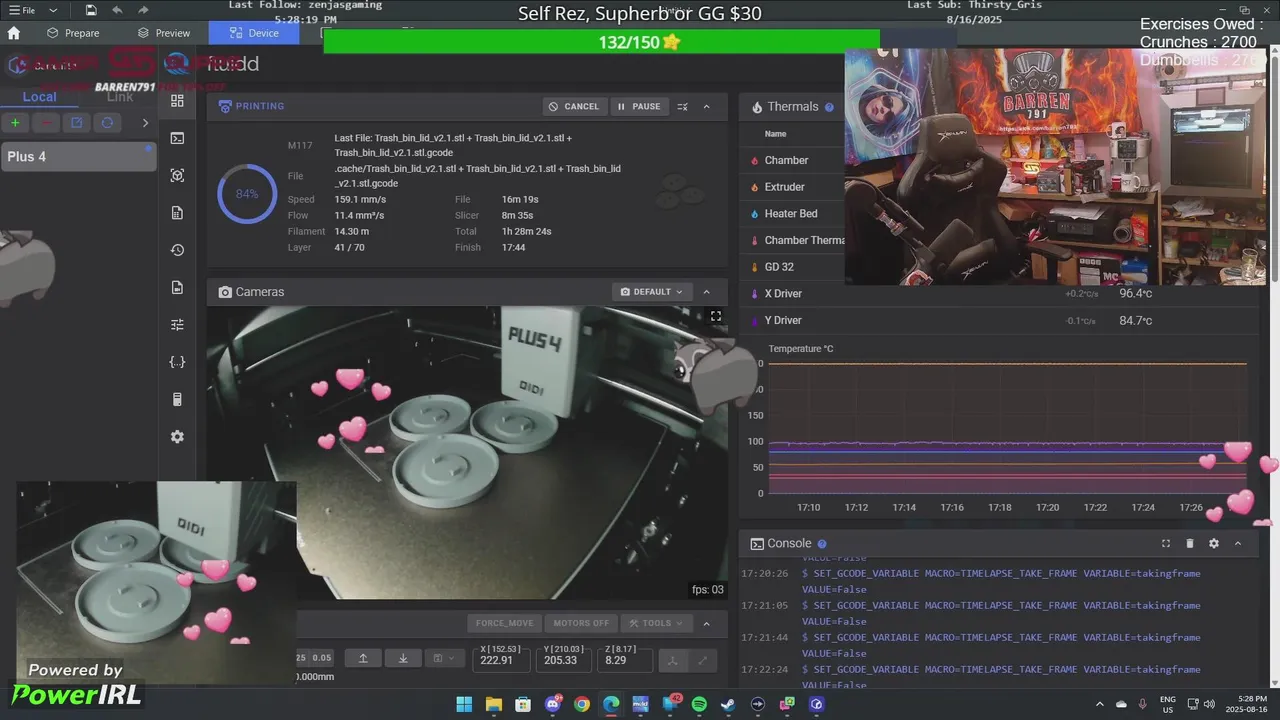Maximize the Console panel
This screenshot has width=1280, height=720.
pos(1166,543)
